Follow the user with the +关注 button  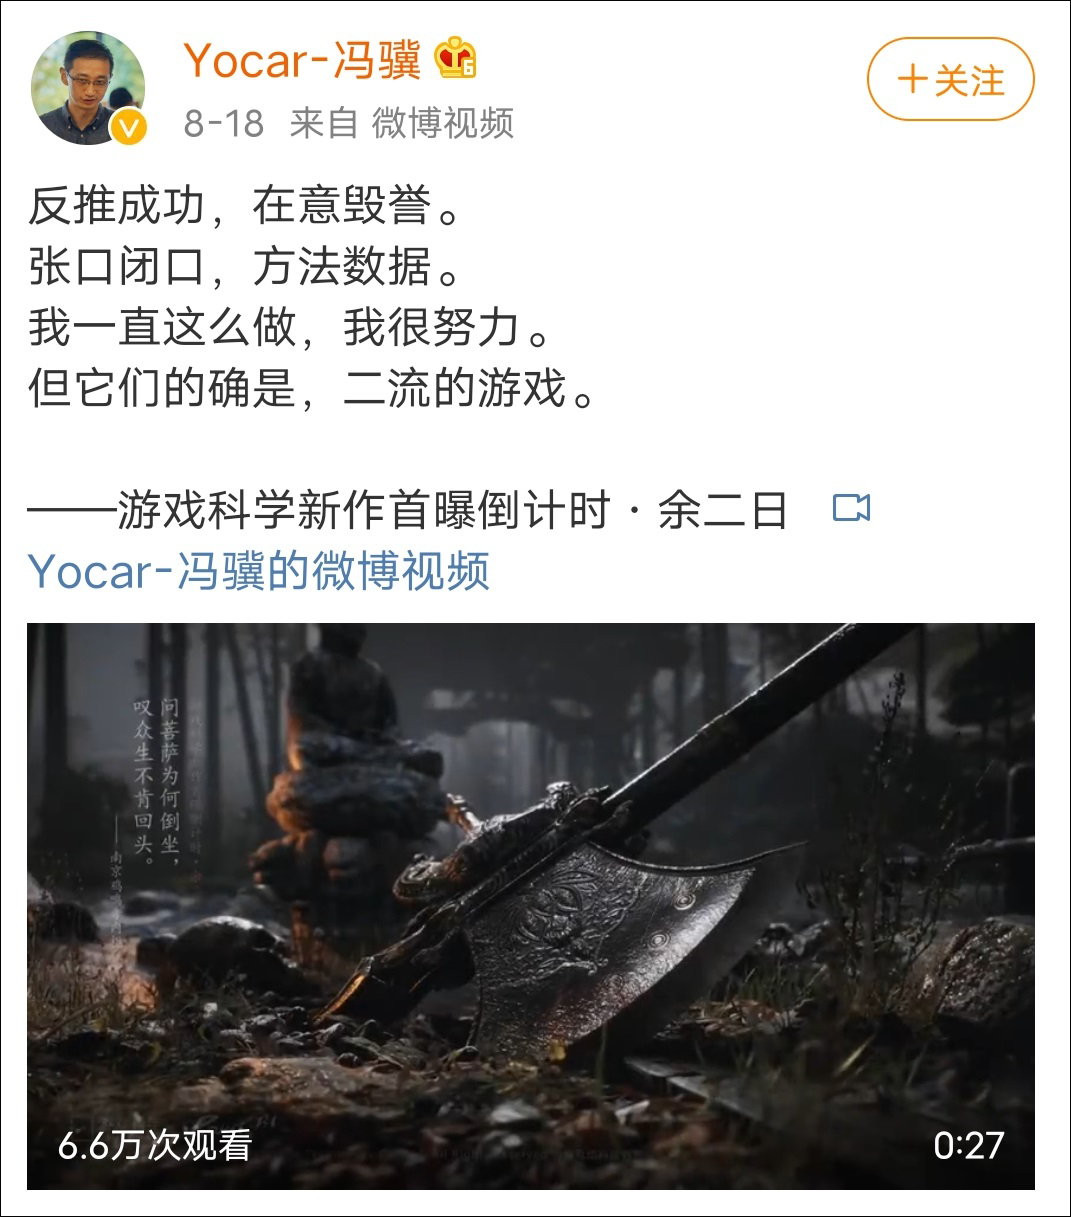[950, 80]
